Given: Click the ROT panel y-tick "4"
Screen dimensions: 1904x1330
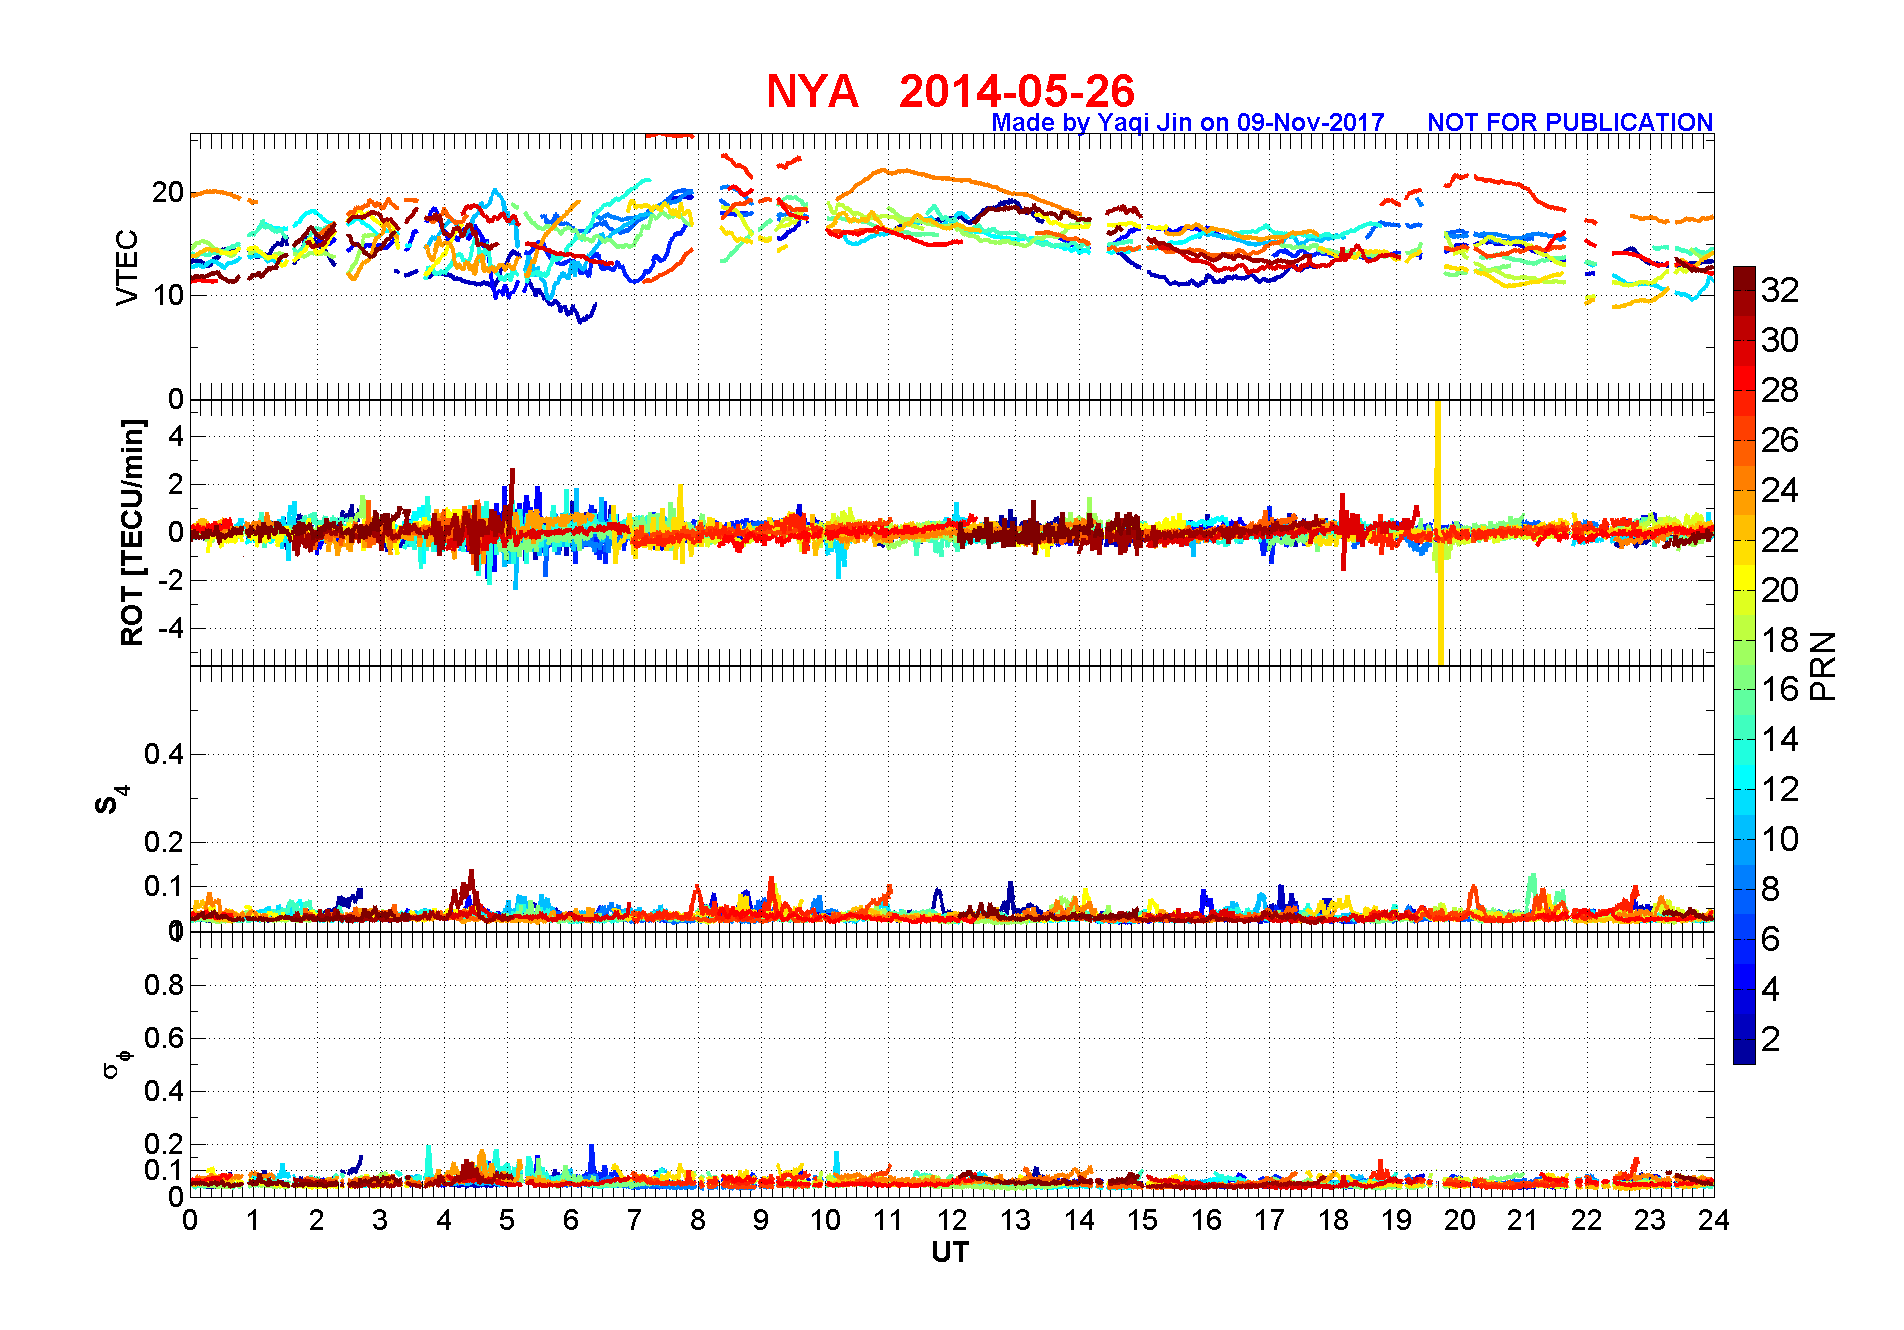Looking at the screenshot, I should click(176, 436).
